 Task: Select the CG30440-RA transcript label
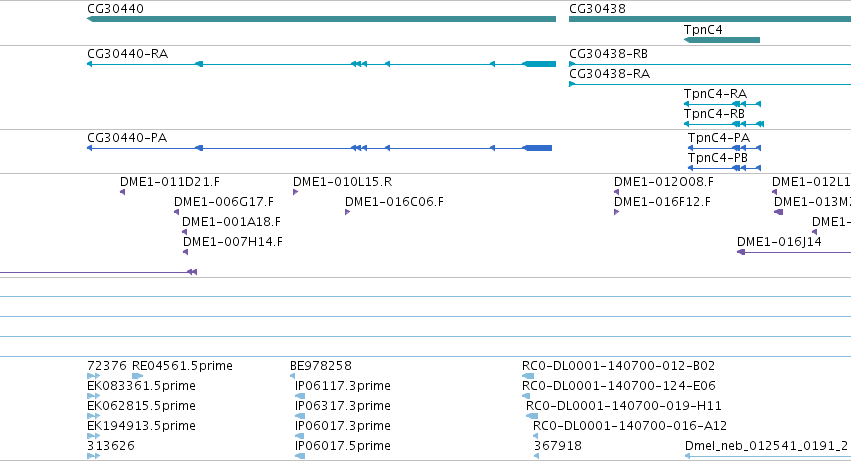click(x=128, y=54)
